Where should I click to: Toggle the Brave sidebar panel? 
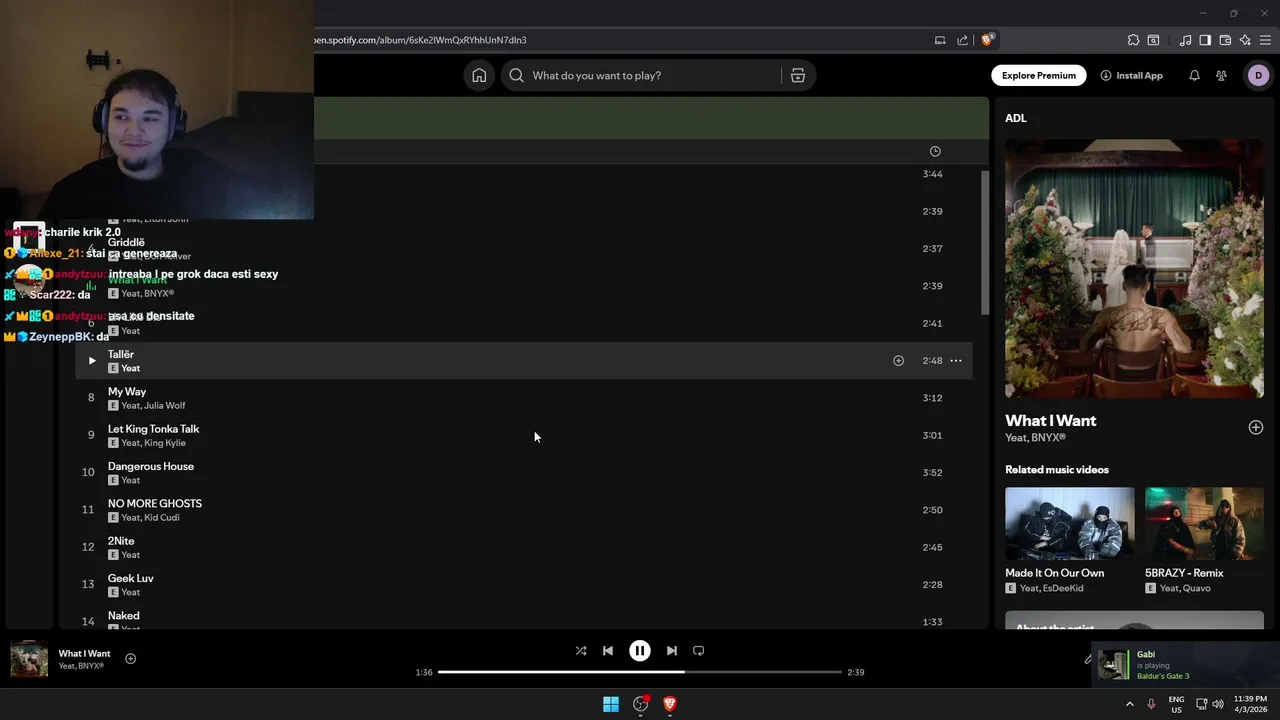click(1205, 40)
